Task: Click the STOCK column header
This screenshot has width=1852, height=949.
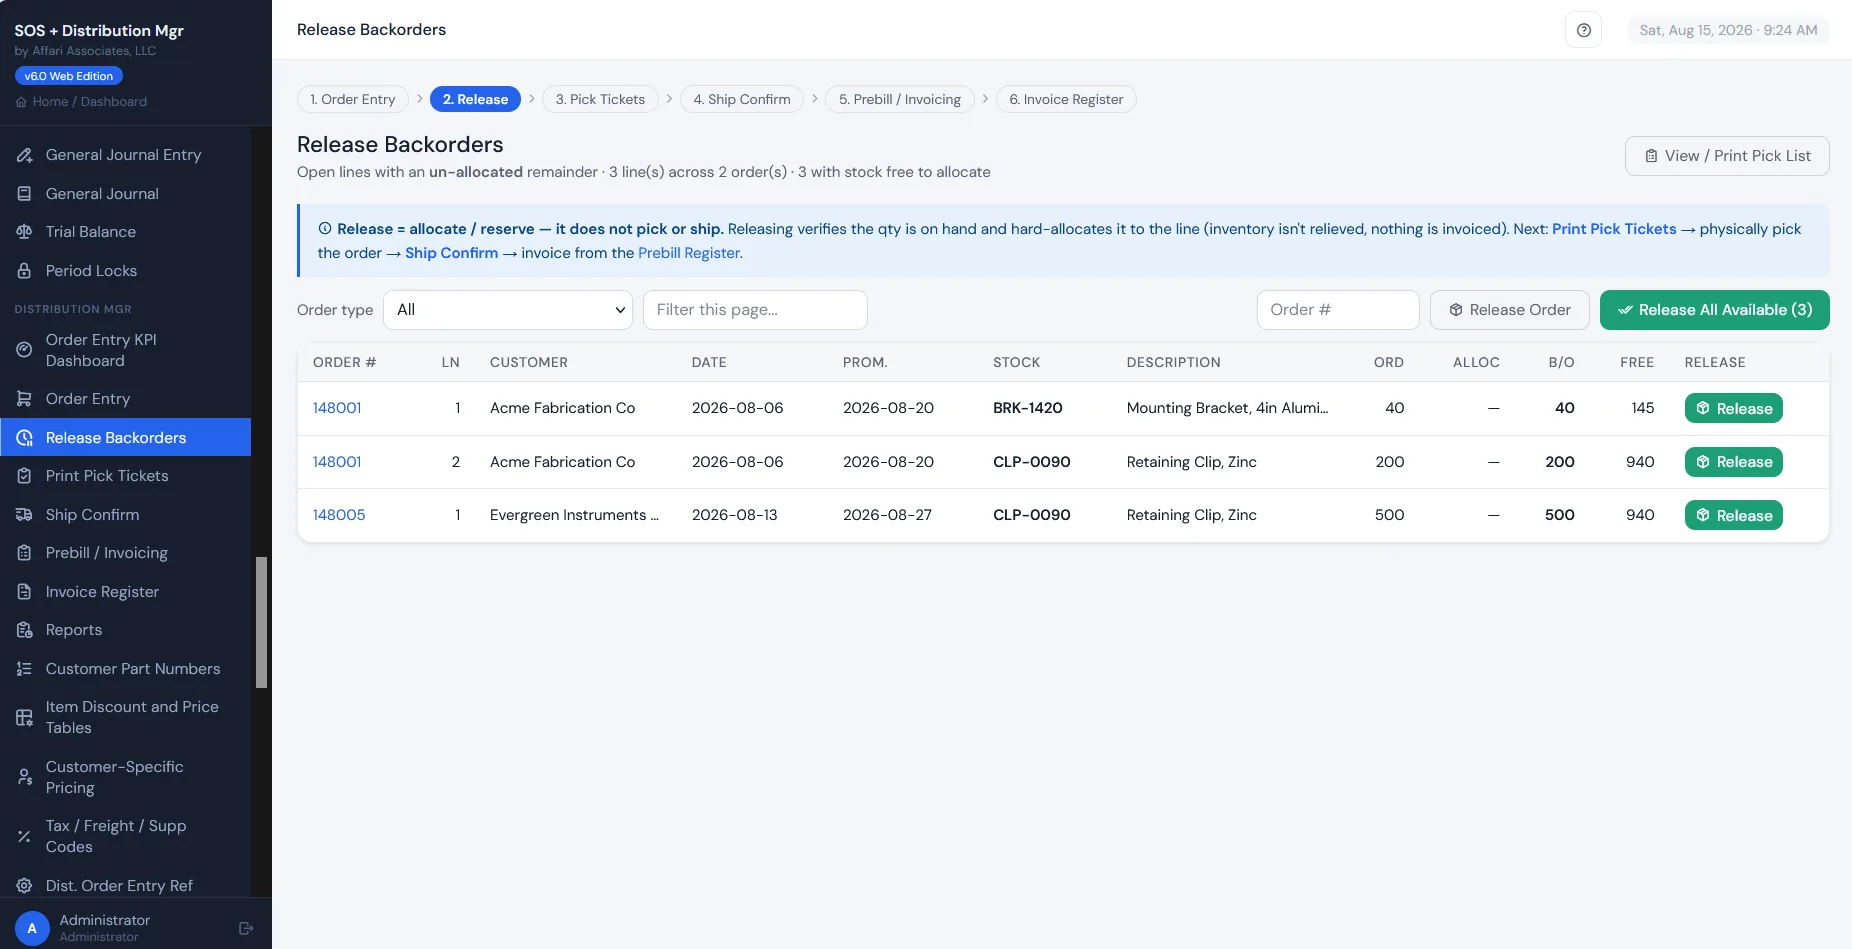Action: click(1016, 363)
